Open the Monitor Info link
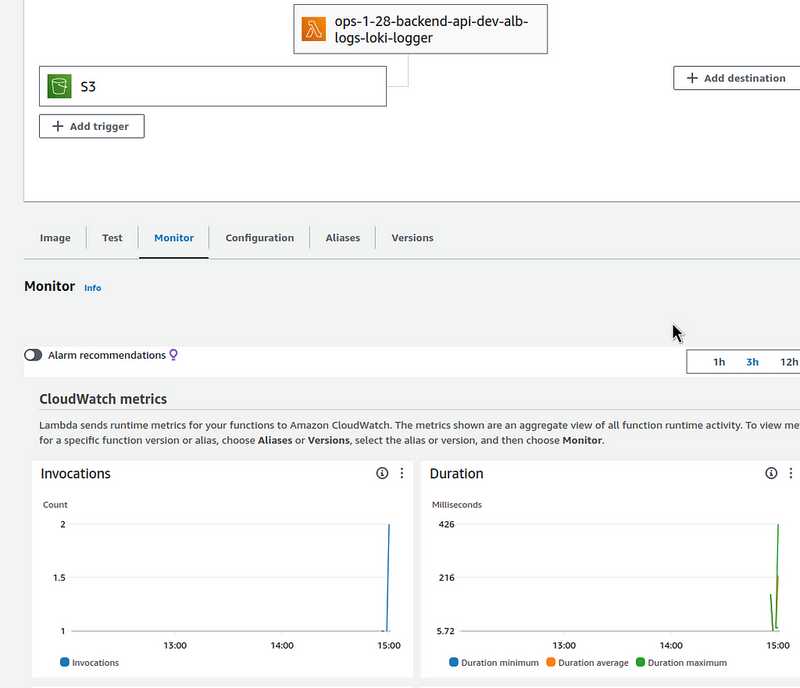The height and width of the screenshot is (688, 800). (92, 288)
